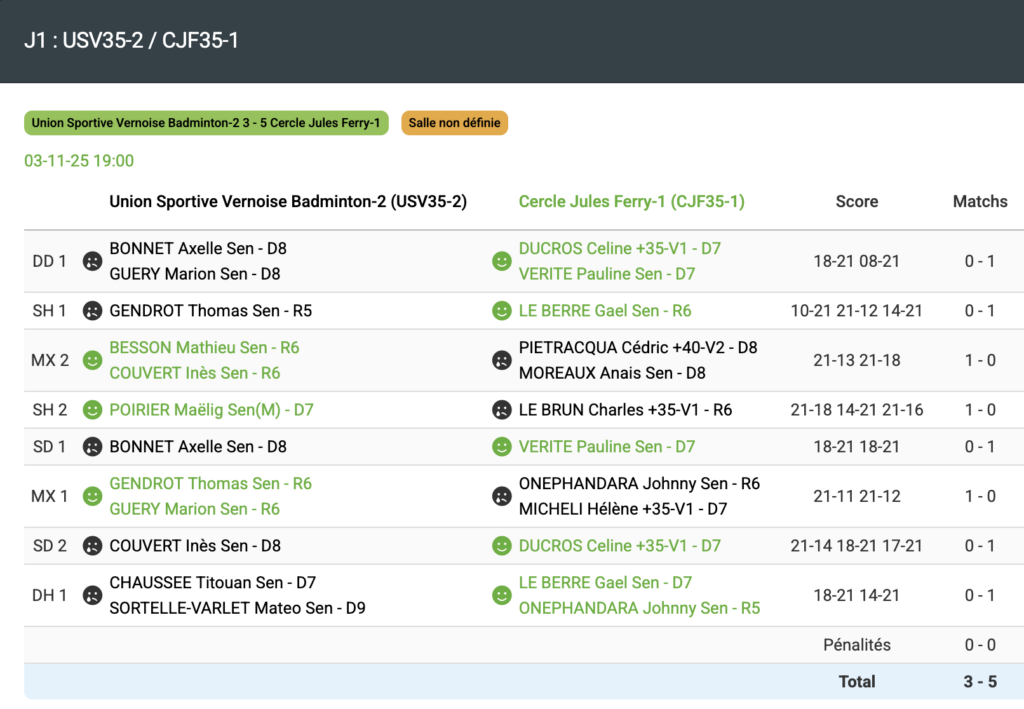The width and height of the screenshot is (1024, 709).
Task: Click the sad face icon beside BONNET Axelle in DD 1
Action: point(92,261)
